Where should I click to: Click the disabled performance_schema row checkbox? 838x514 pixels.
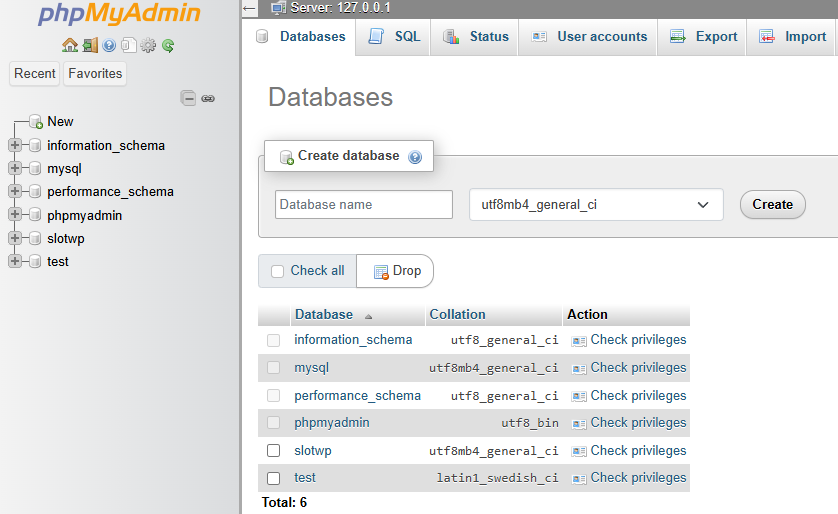tap(274, 395)
